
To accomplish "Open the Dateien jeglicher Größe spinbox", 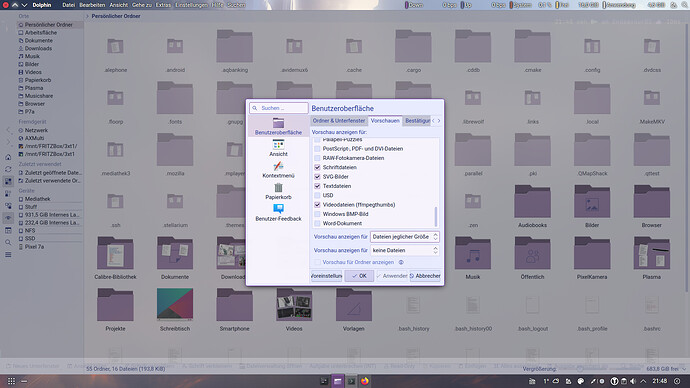I will 404,237.
